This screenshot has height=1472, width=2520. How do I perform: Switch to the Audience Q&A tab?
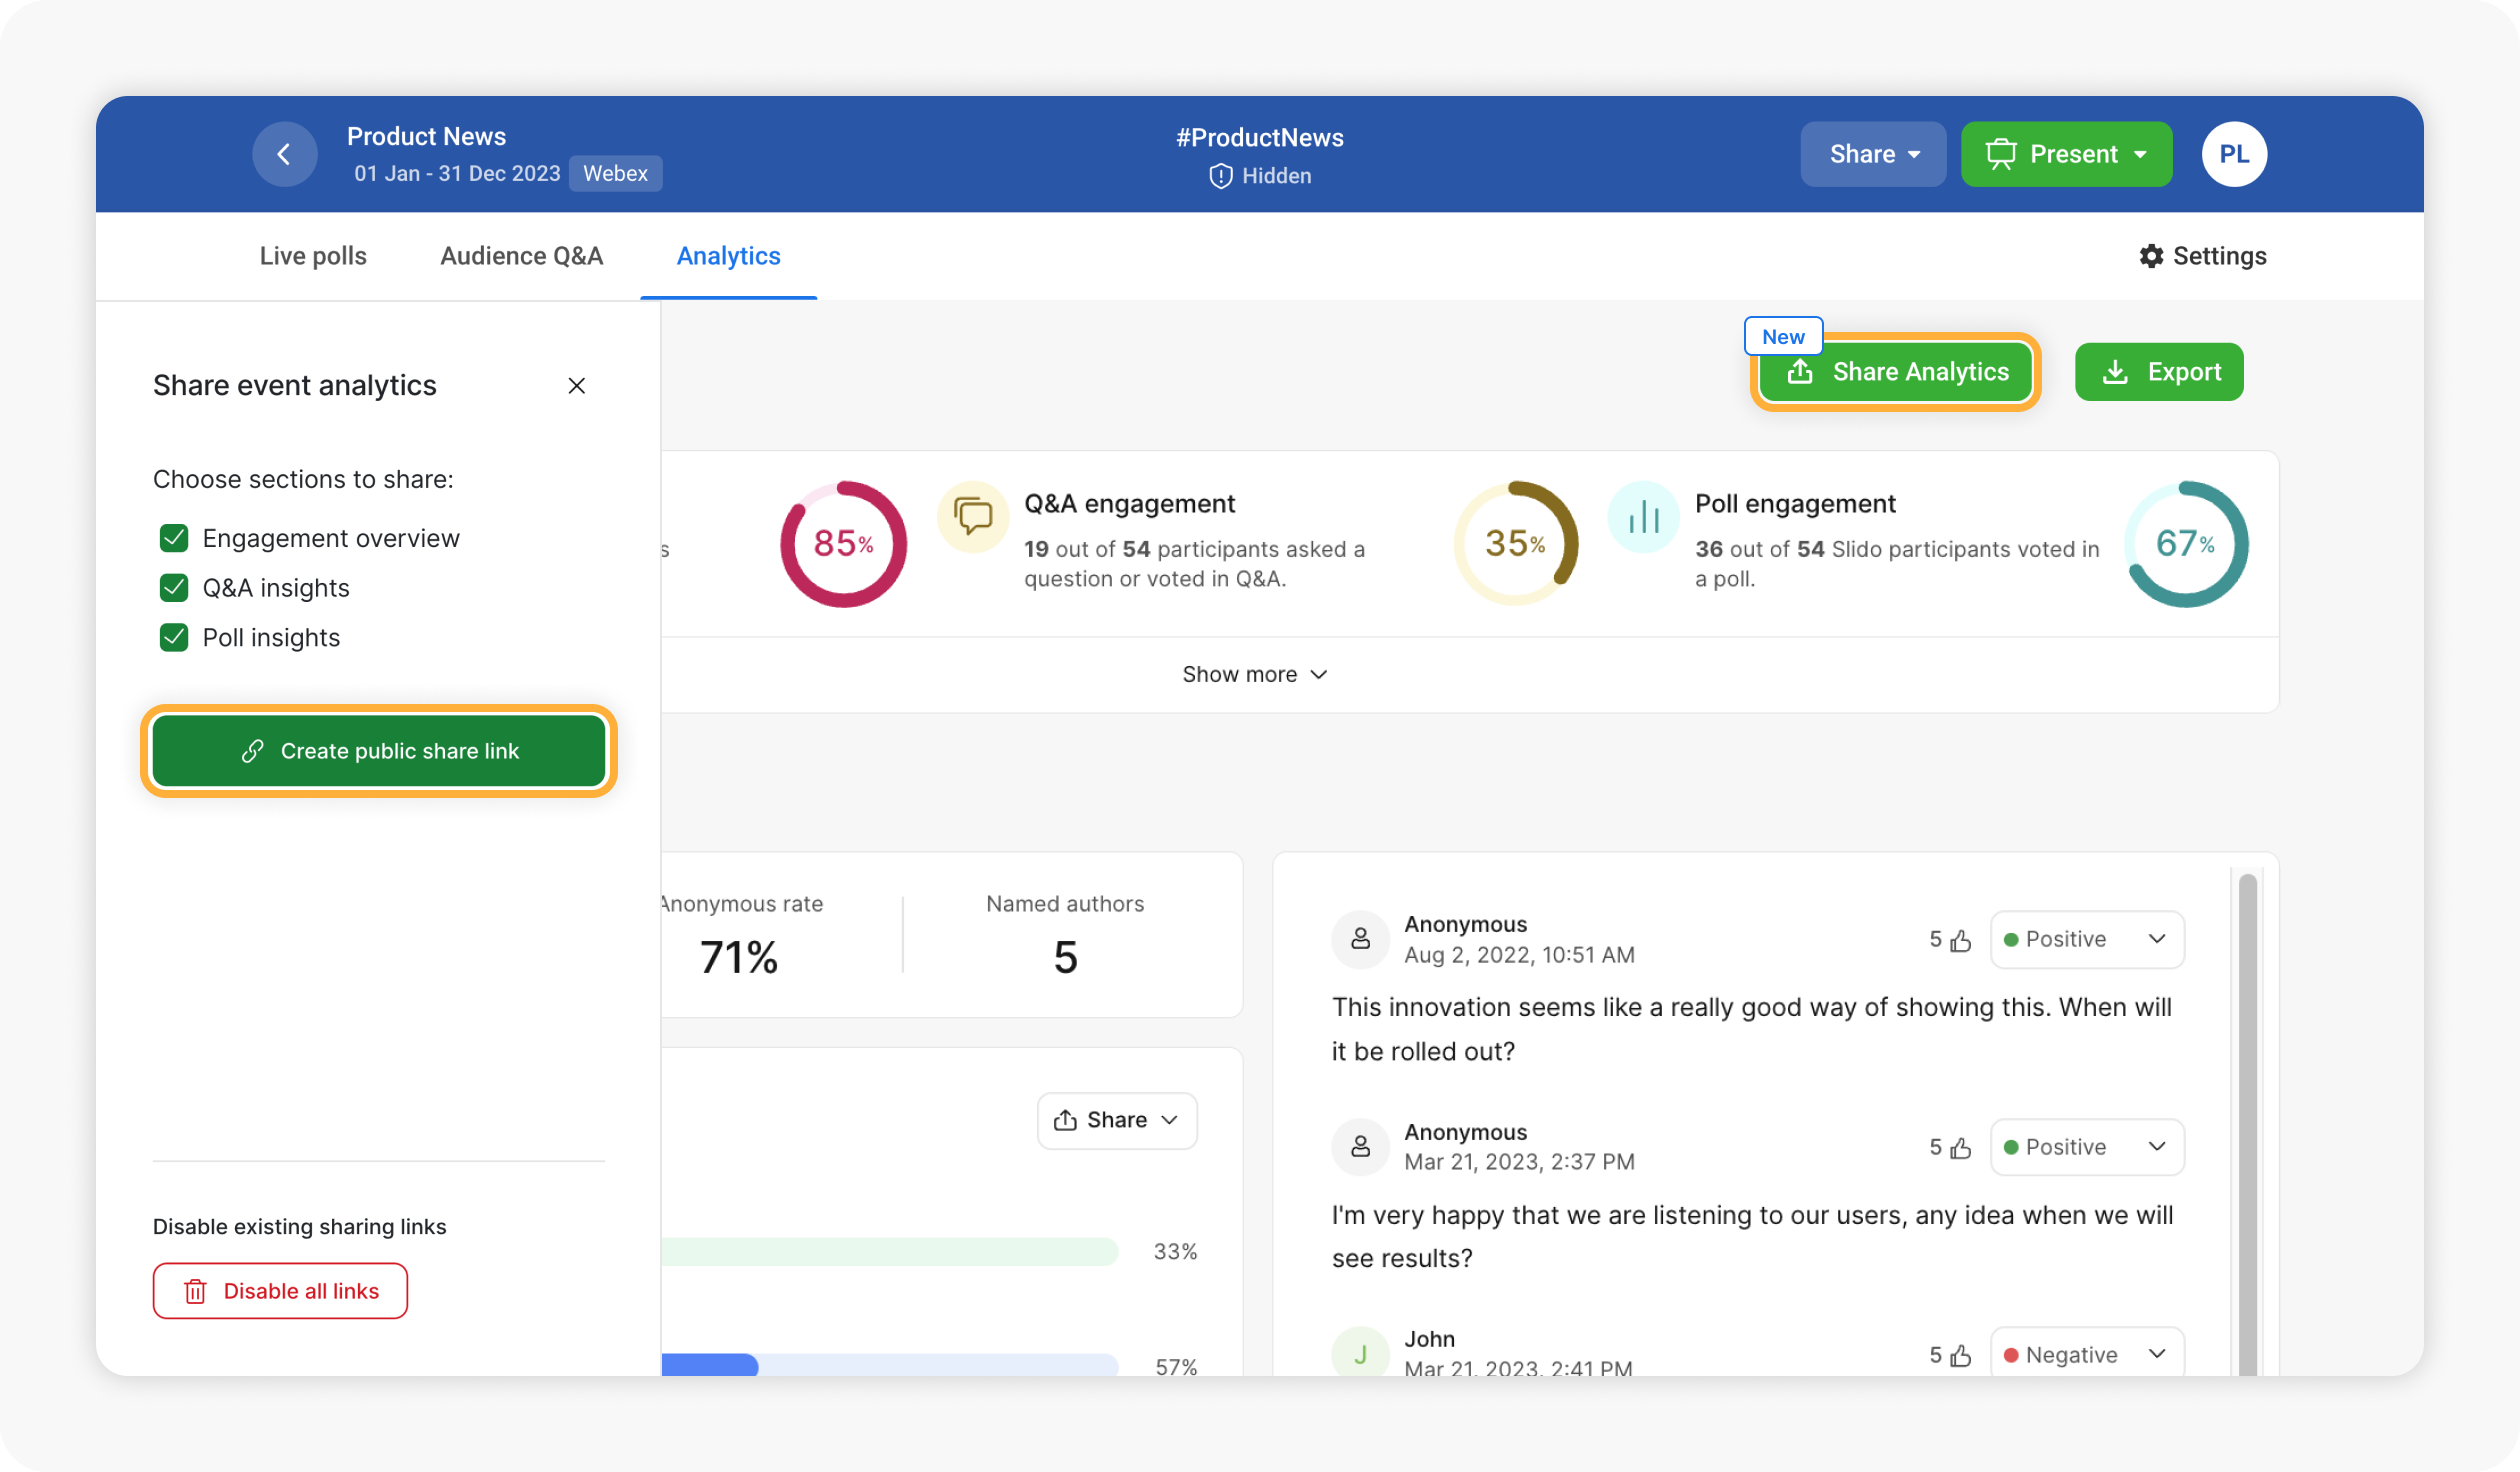click(522, 256)
